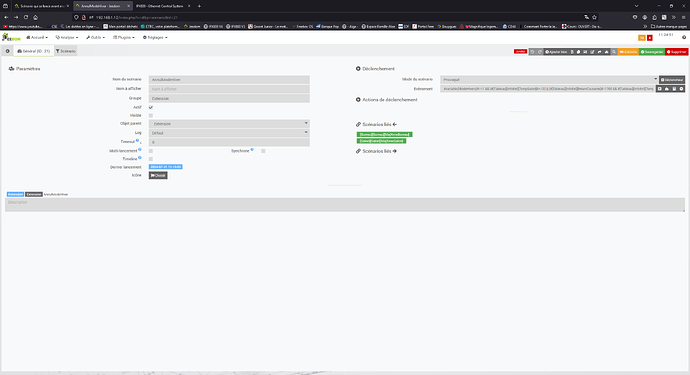
Task: Click the Multi-lancement help icon
Action: click(140, 150)
